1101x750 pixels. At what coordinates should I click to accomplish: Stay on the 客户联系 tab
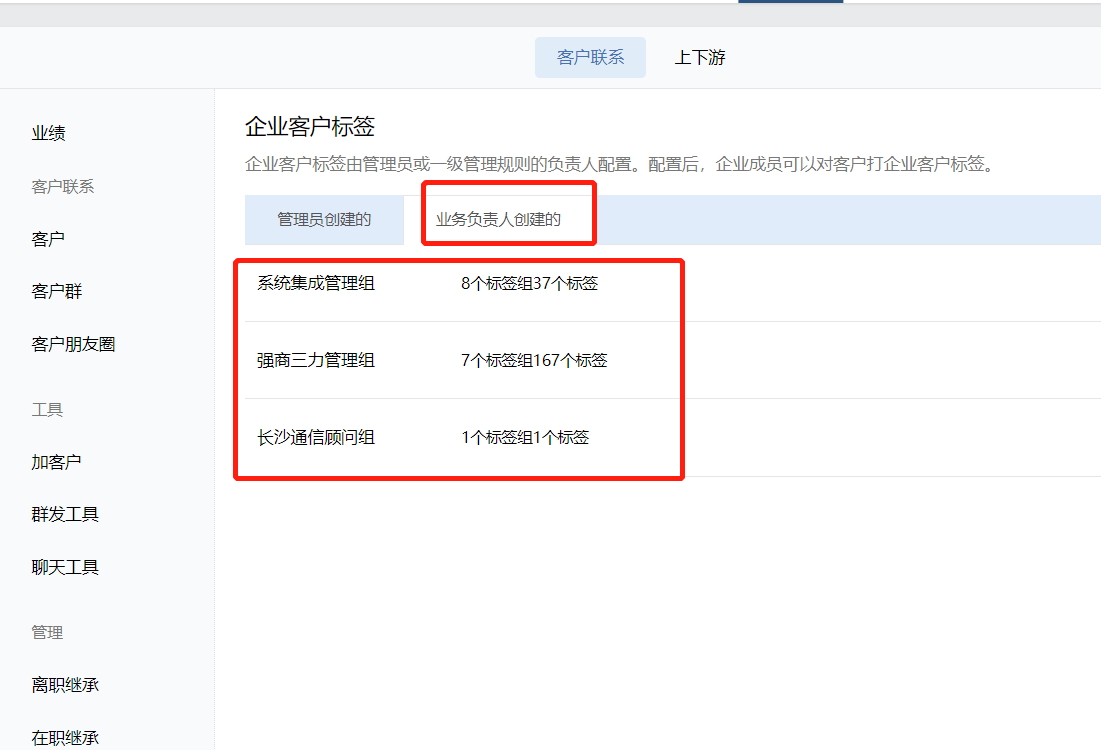click(590, 57)
